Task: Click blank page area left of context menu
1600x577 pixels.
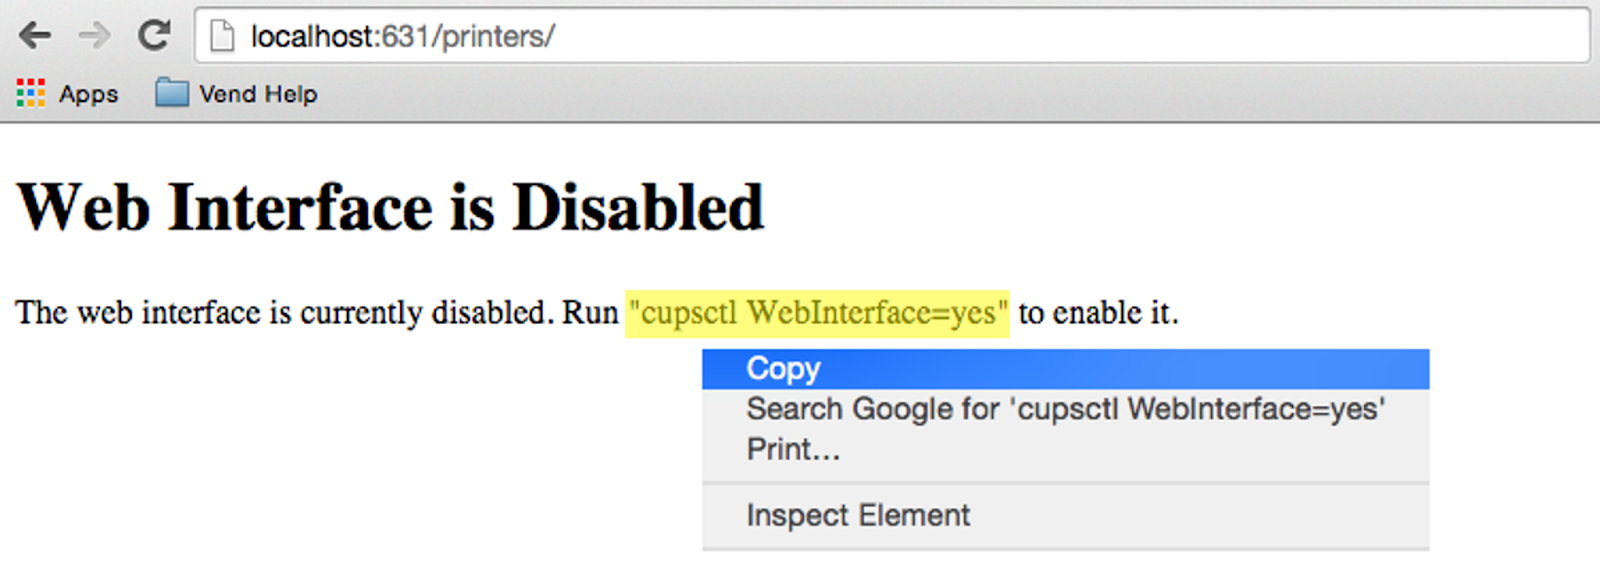Action: pyautogui.click(x=350, y=450)
